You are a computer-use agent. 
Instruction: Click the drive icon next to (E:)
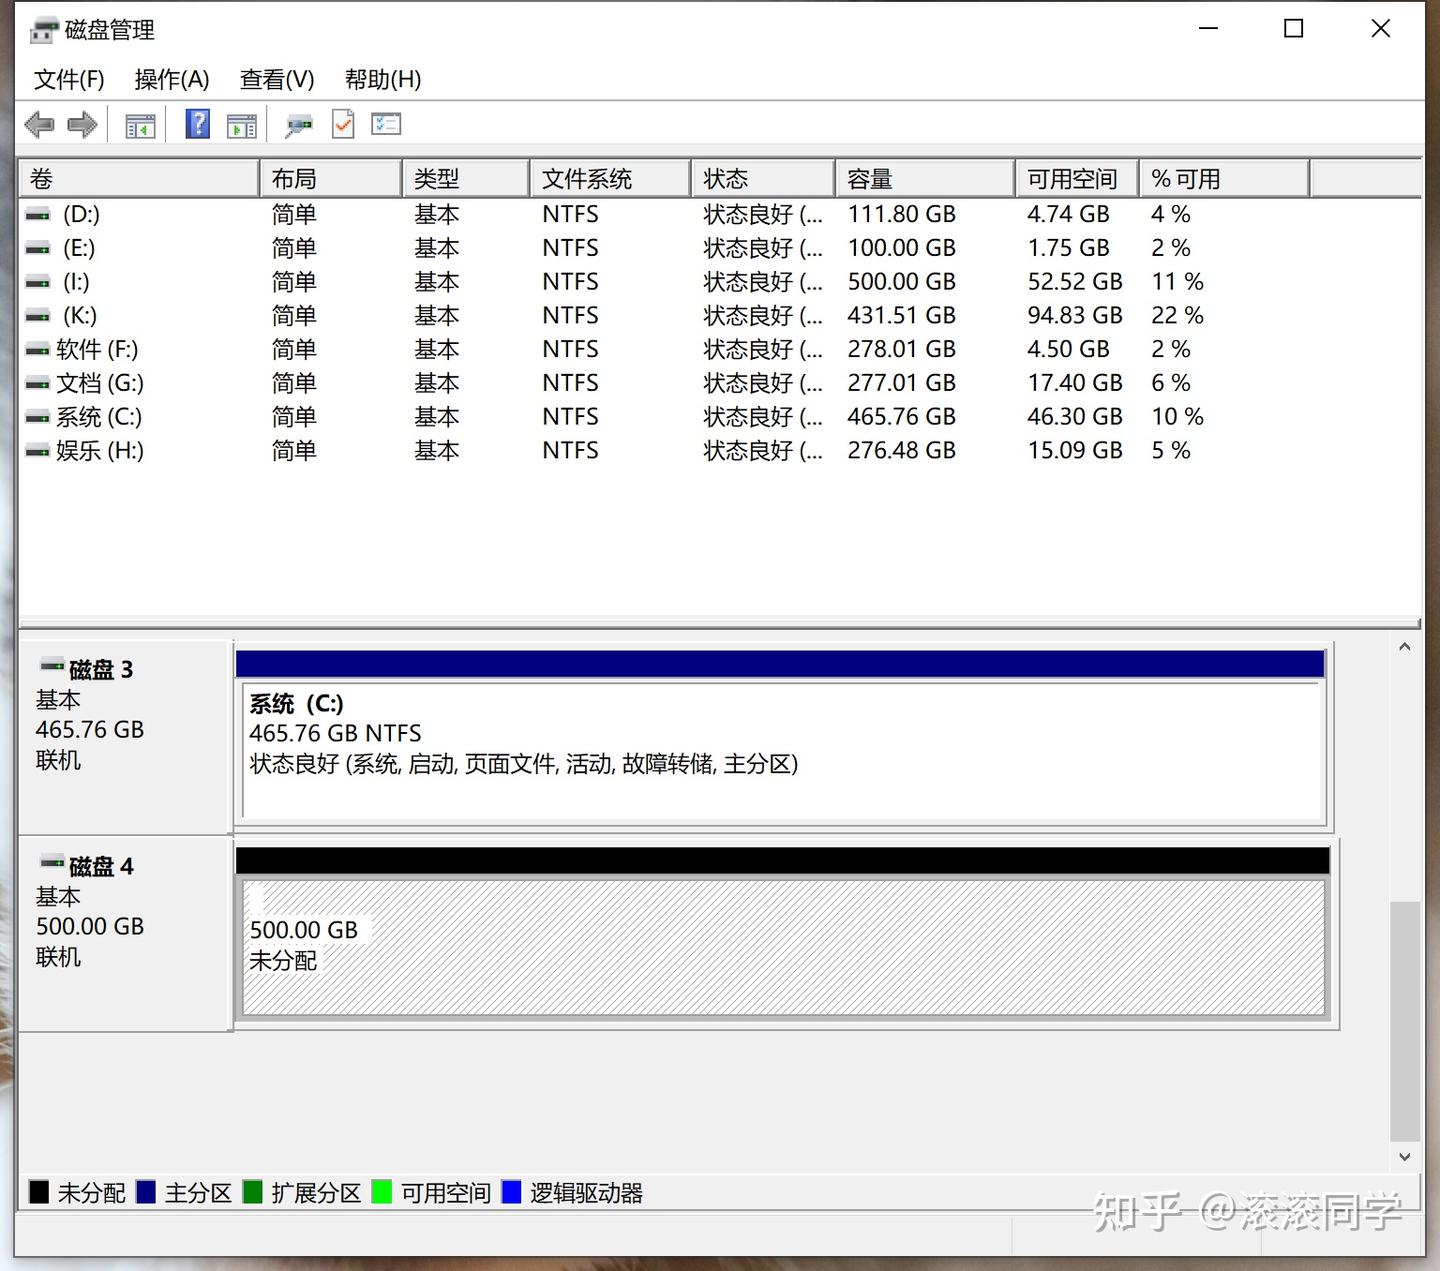tap(38, 249)
